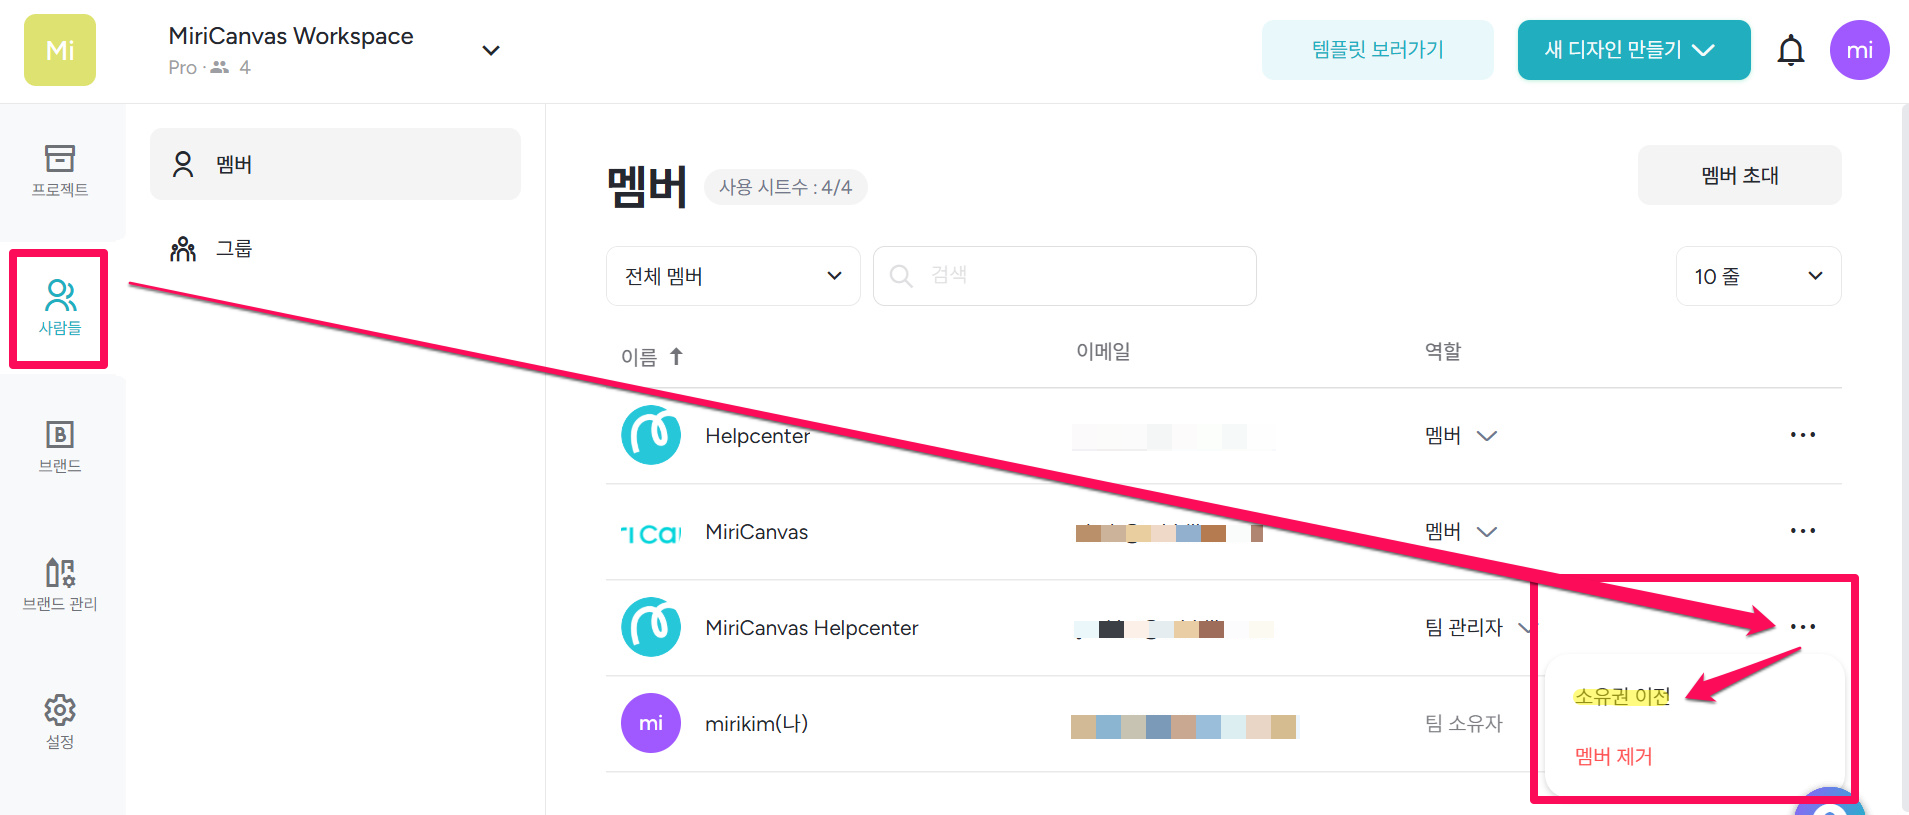Screen dimensions: 1909x815
Task: Choose Transfer Ownership from context menu
Action: click(x=1621, y=696)
